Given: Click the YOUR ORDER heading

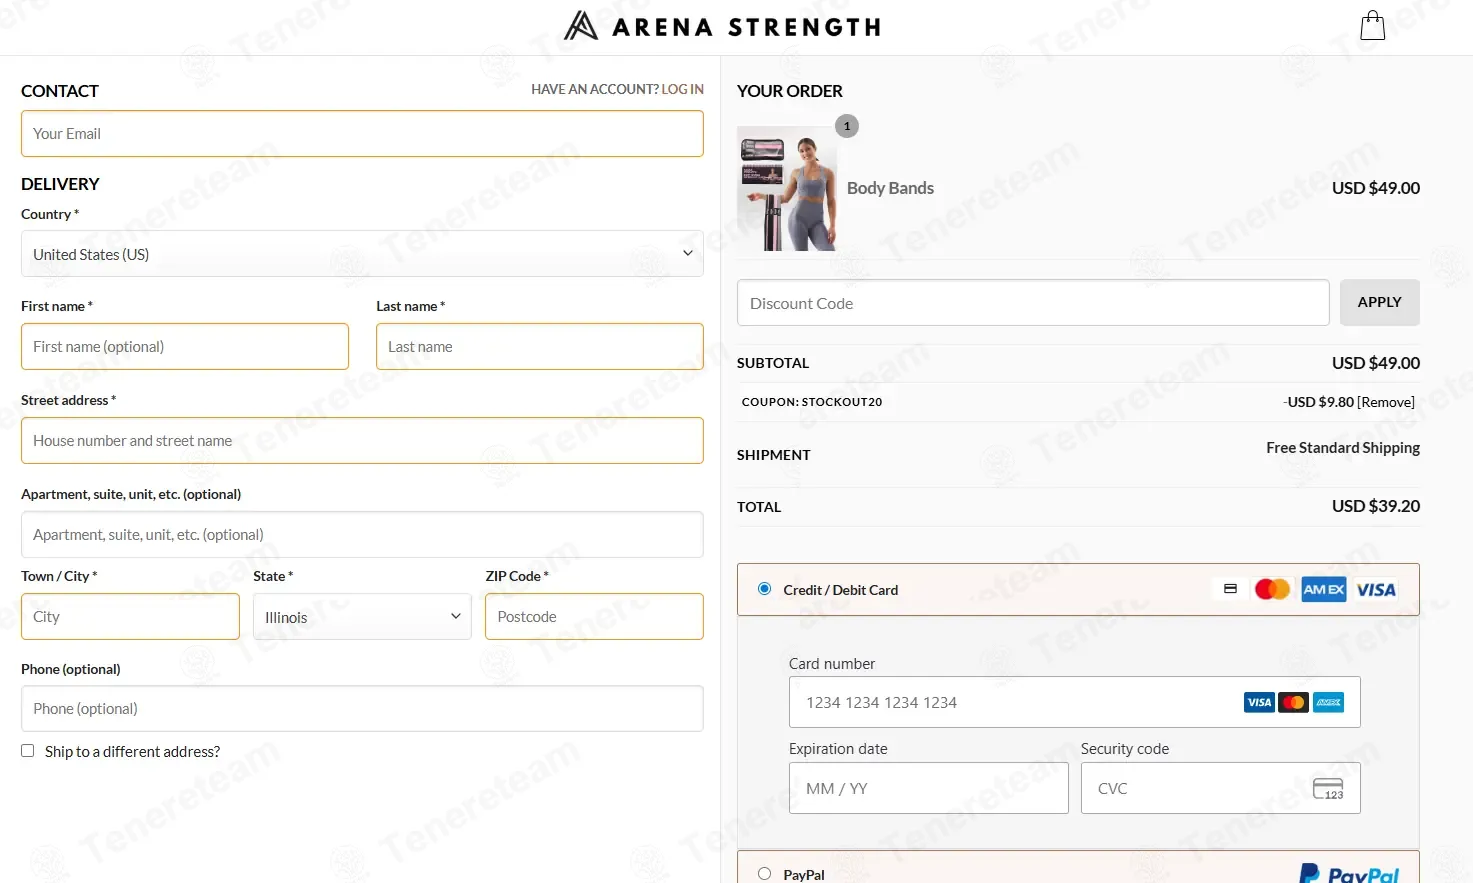Looking at the screenshot, I should (x=790, y=91).
